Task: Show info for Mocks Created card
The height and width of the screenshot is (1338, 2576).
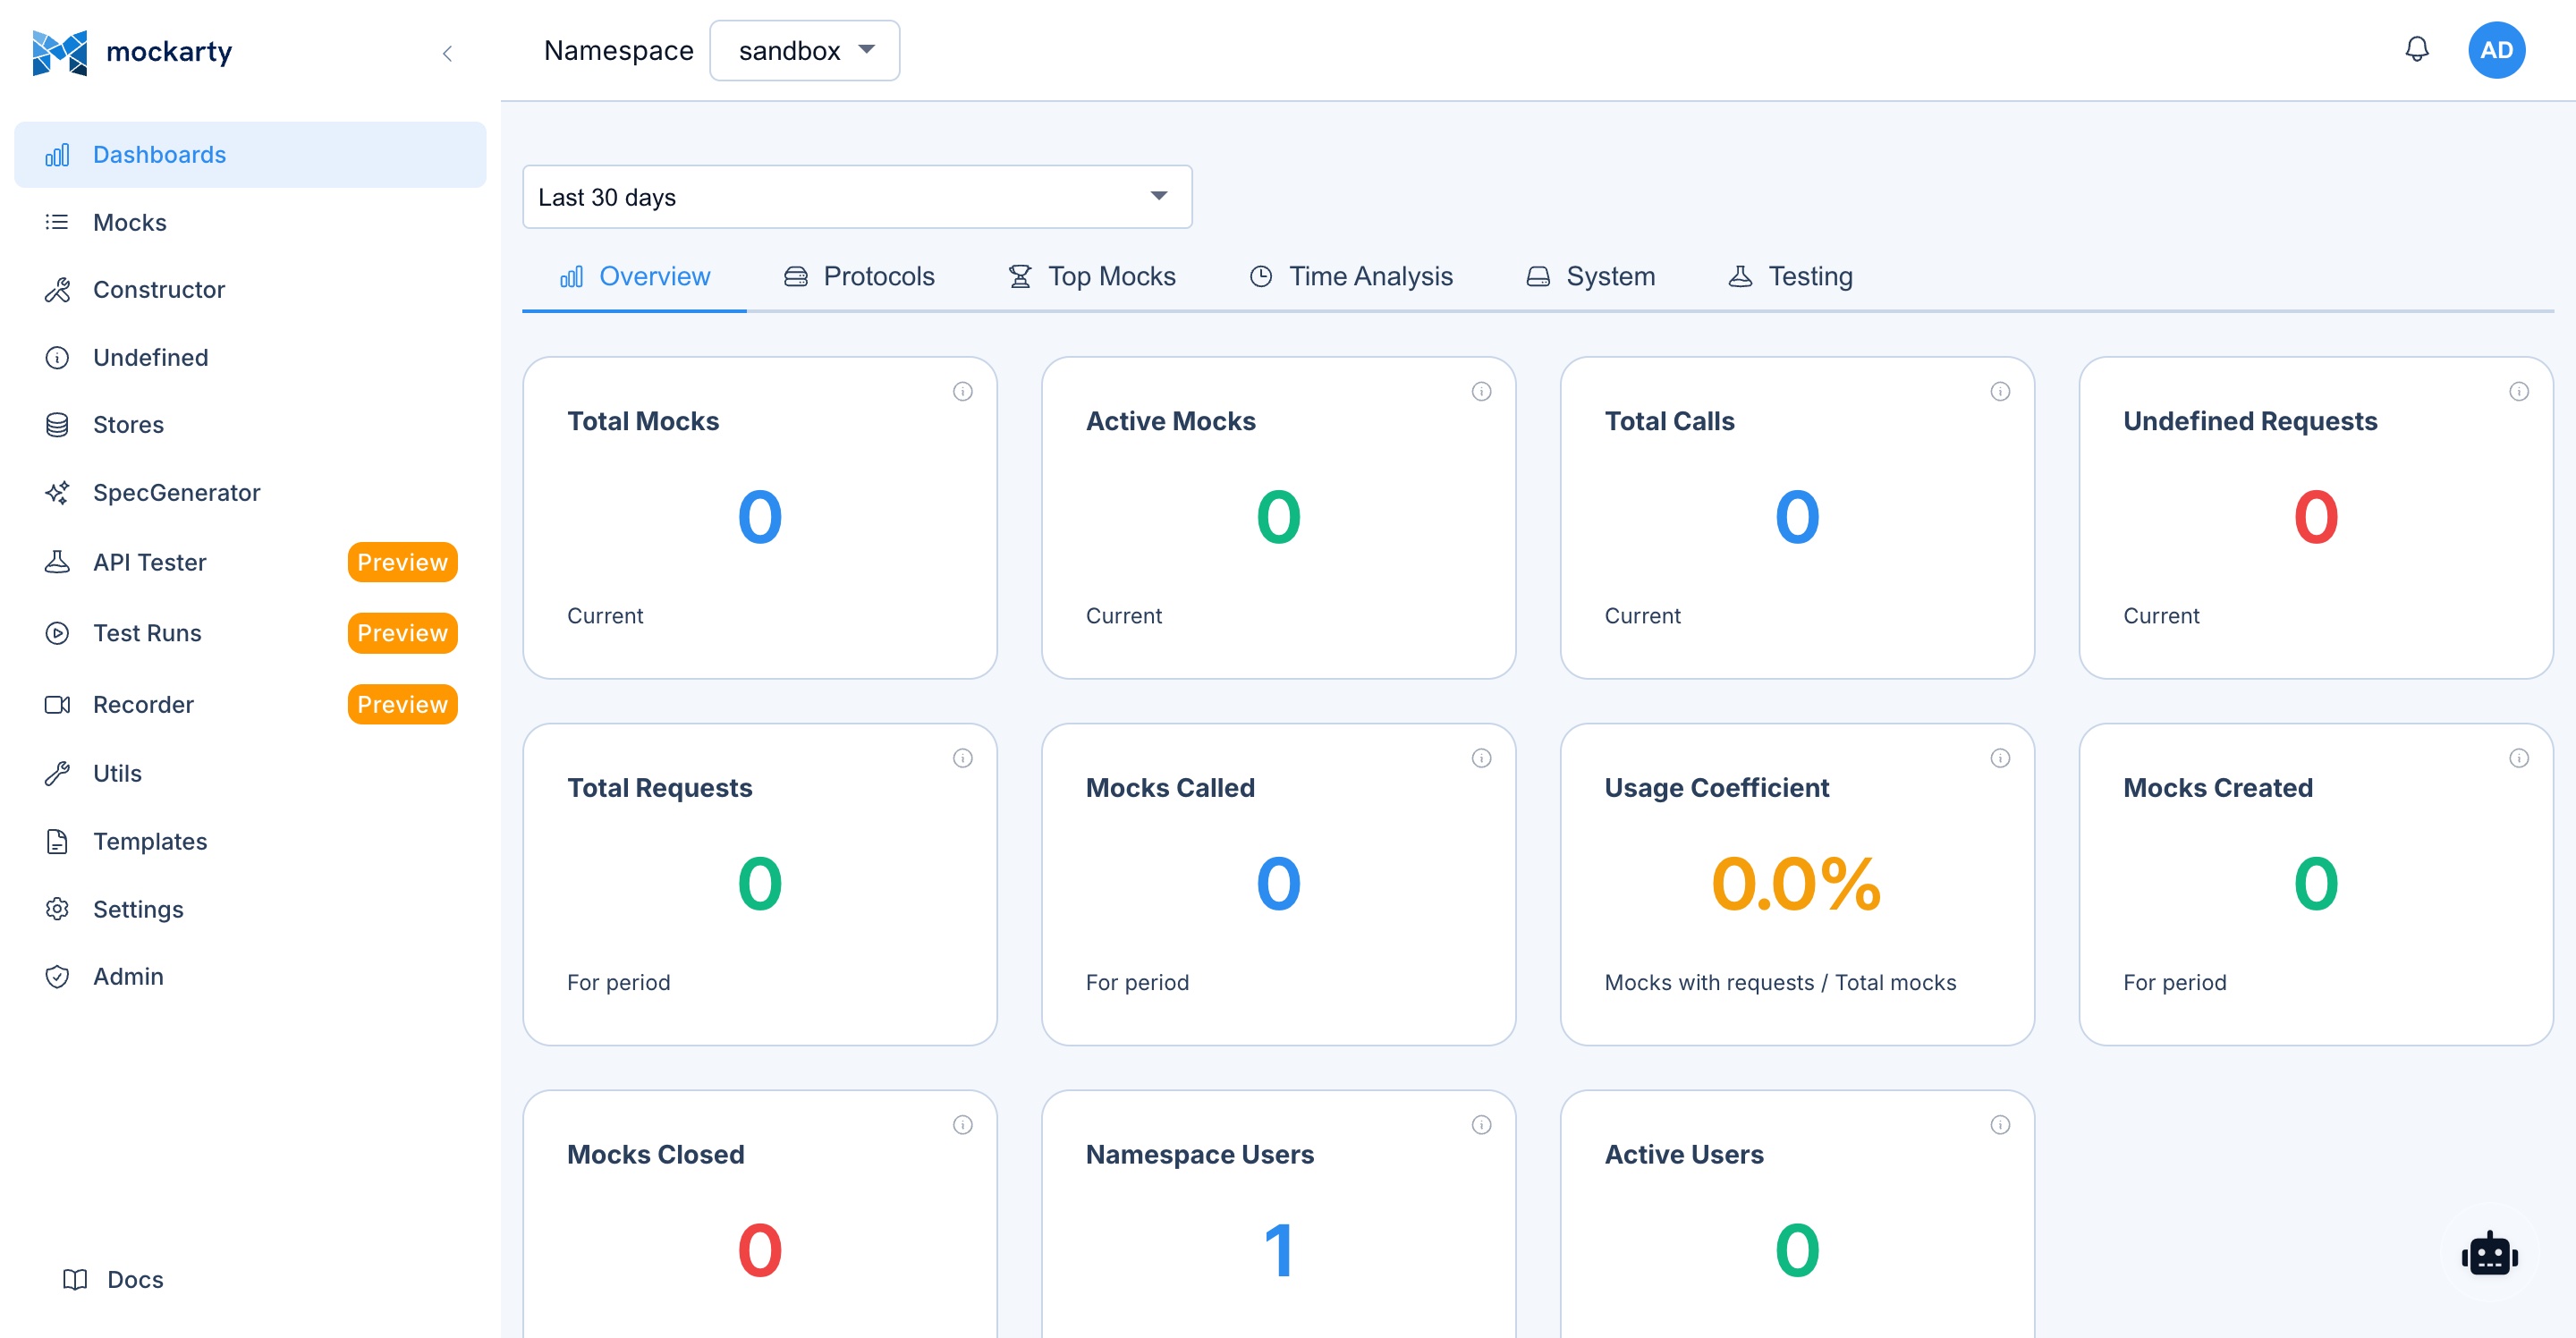Action: pos(2518,759)
